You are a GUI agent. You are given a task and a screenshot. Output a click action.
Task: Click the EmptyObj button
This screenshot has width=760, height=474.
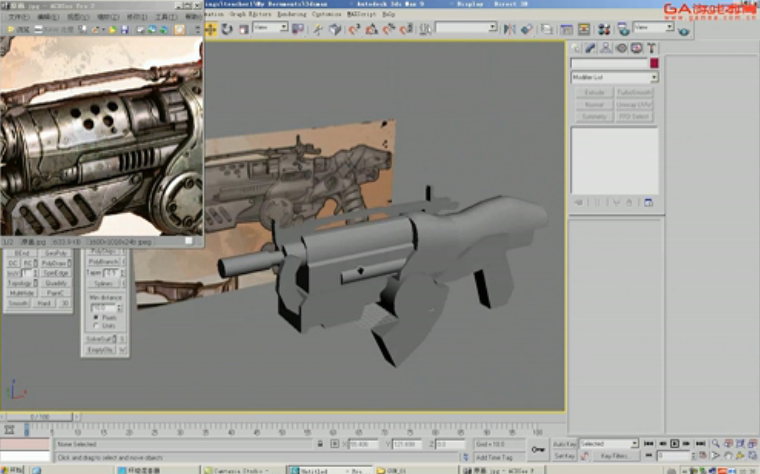click(100, 350)
